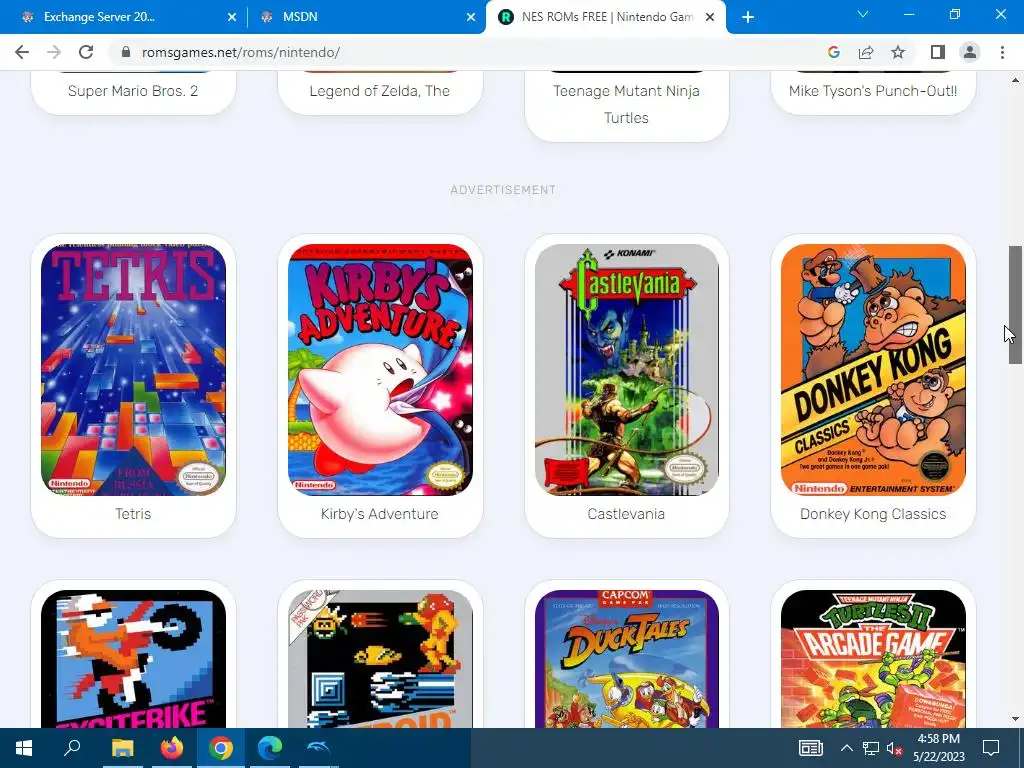Open the Excitebike cover image

point(133,659)
